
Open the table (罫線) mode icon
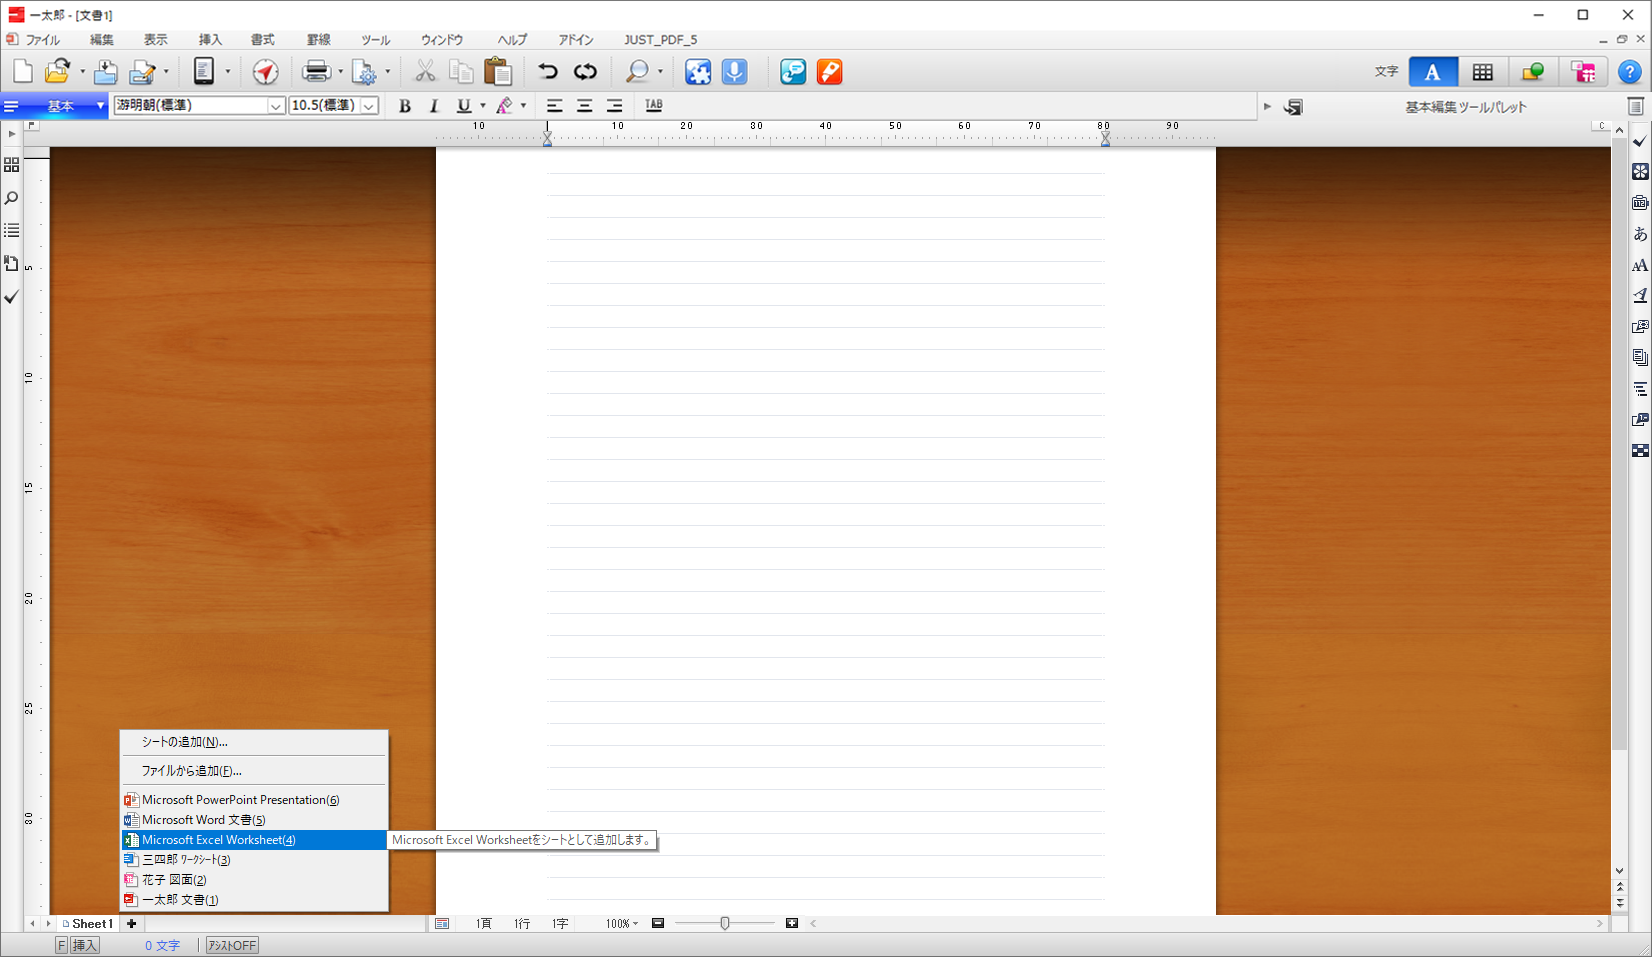(x=1482, y=72)
